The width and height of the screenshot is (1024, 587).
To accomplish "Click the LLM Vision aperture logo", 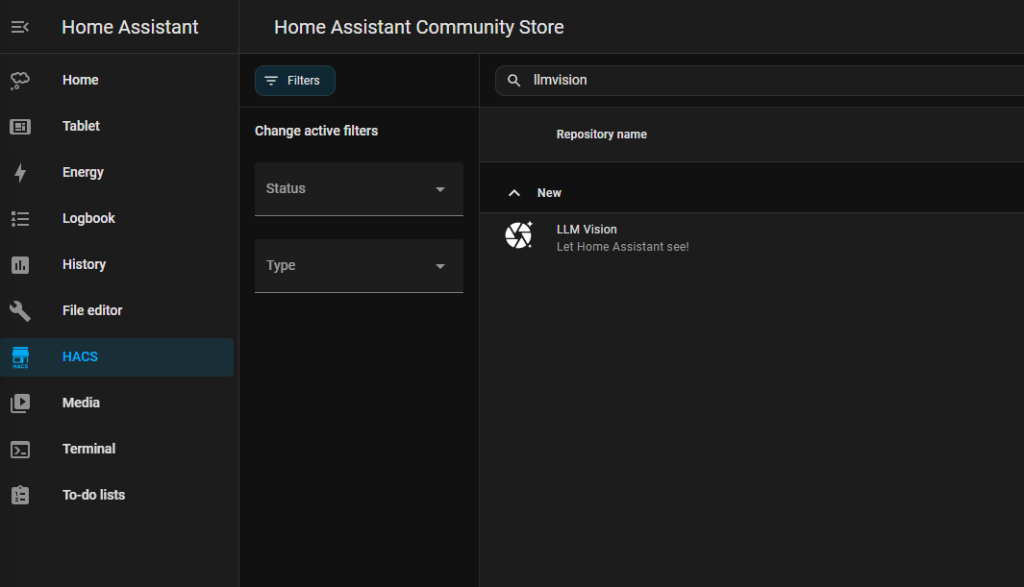I will click(519, 236).
